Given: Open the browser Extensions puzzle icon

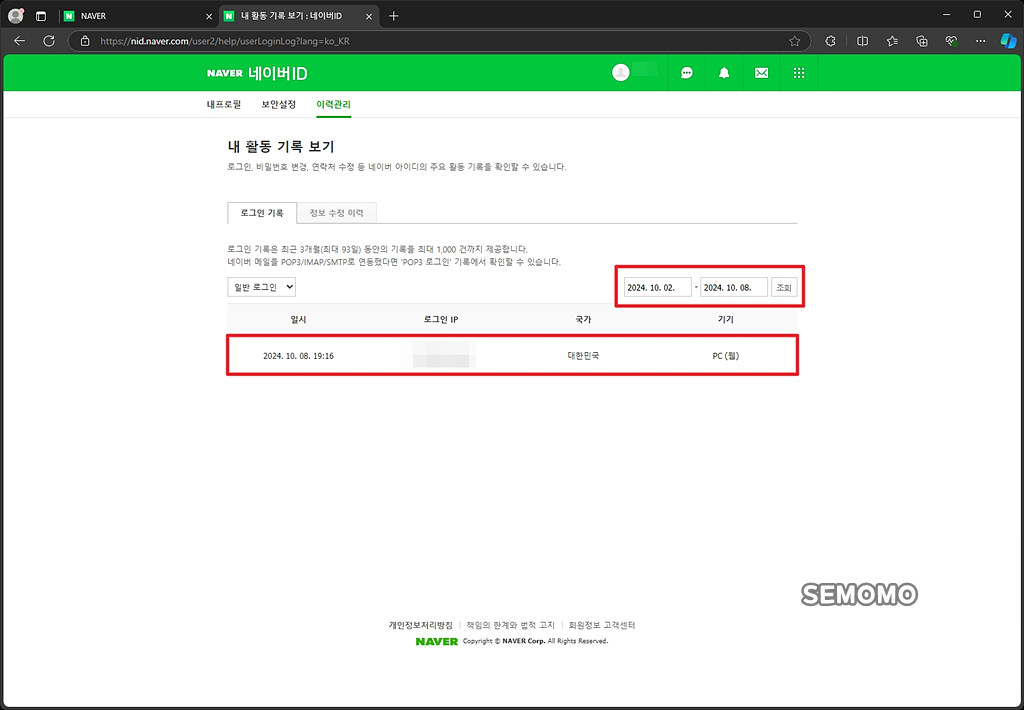Looking at the screenshot, I should click(830, 41).
